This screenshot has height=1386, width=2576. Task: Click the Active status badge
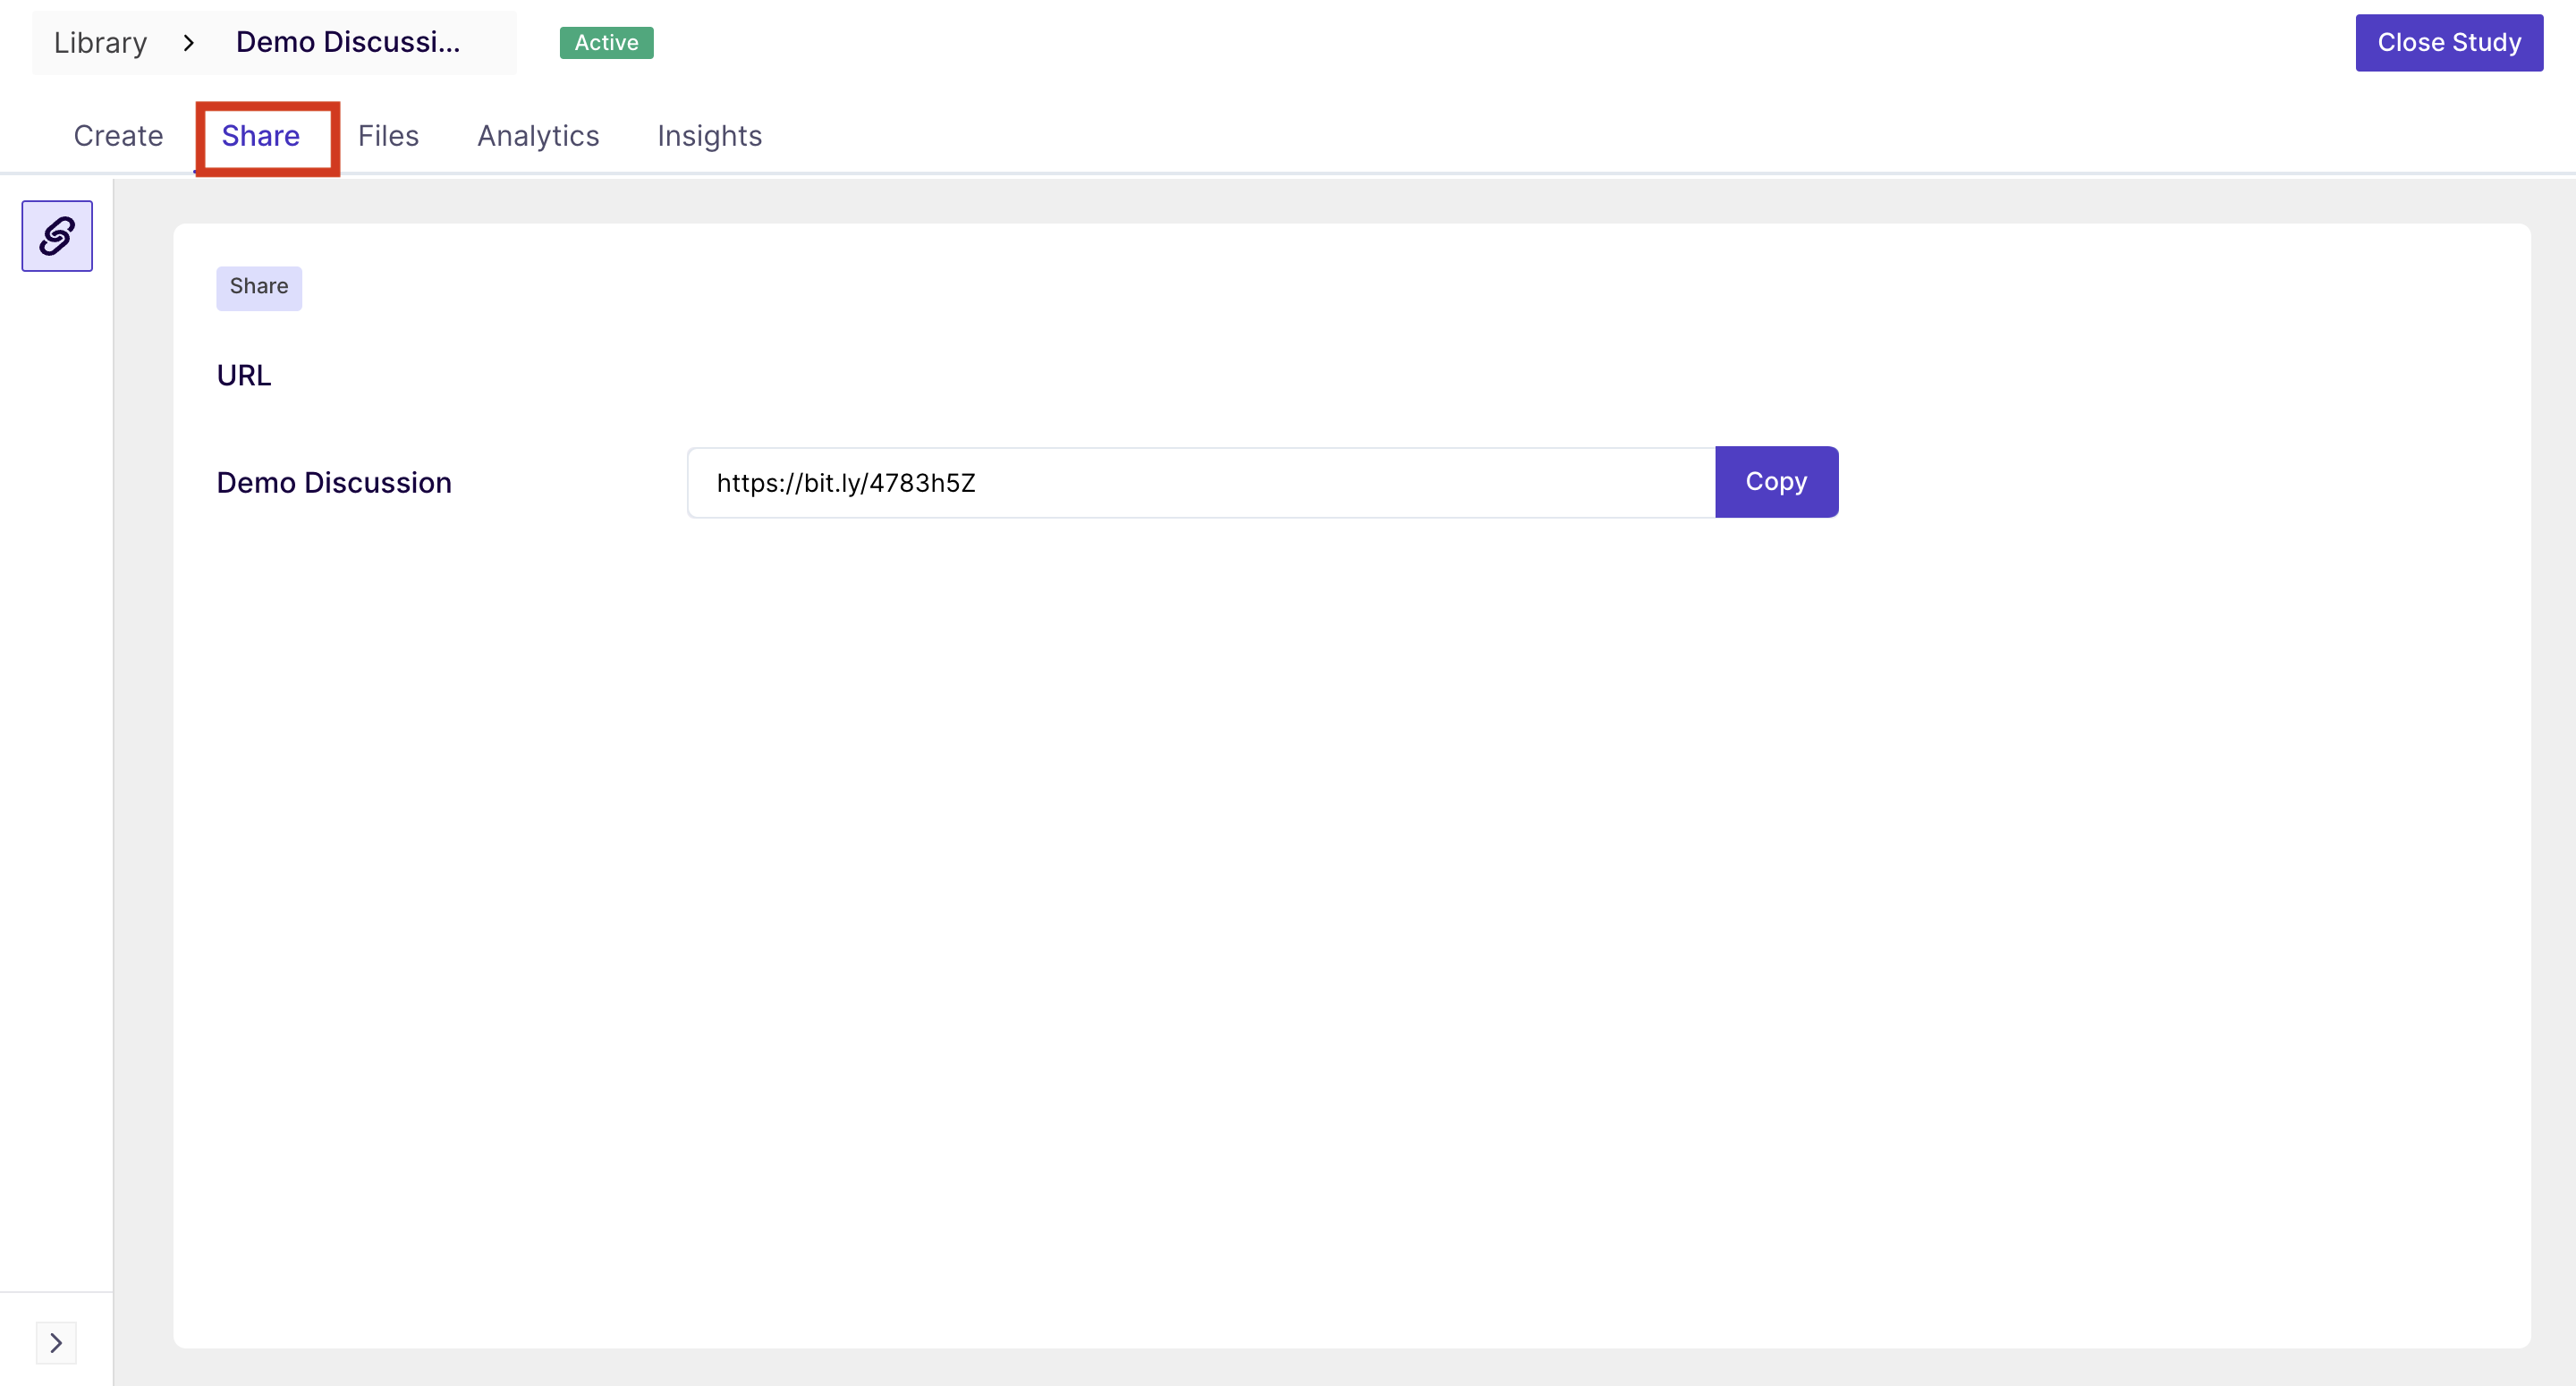point(606,43)
